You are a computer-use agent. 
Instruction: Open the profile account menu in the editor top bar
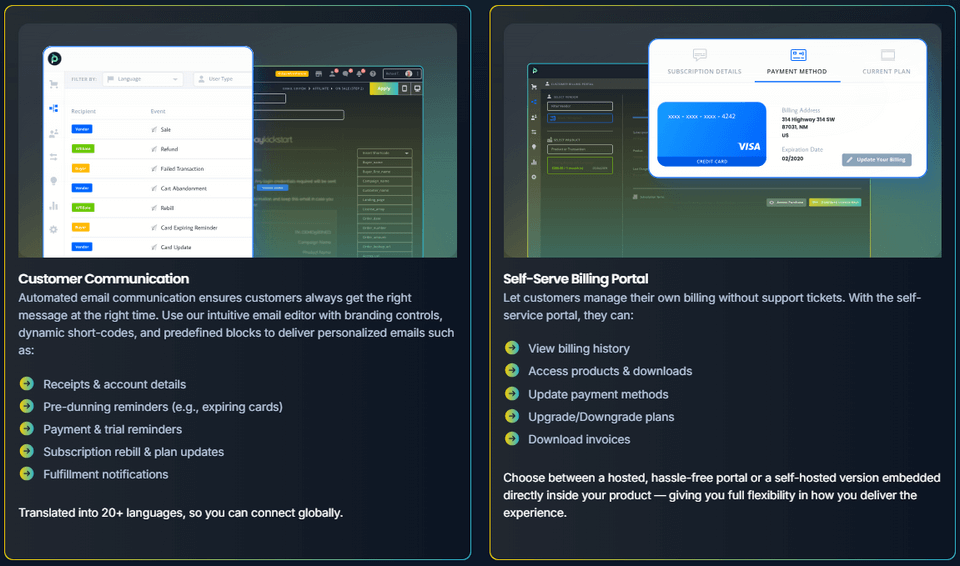click(402, 74)
